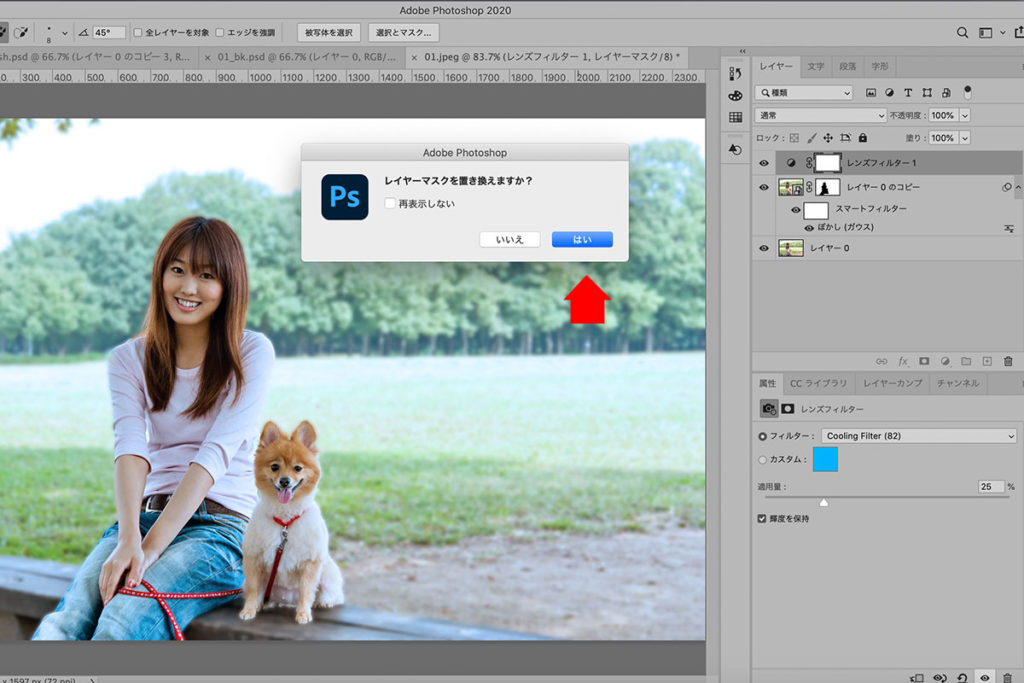This screenshot has height=683, width=1024.
Task: Uncheck 輝度を保持 checkbox
Action: tap(761, 518)
